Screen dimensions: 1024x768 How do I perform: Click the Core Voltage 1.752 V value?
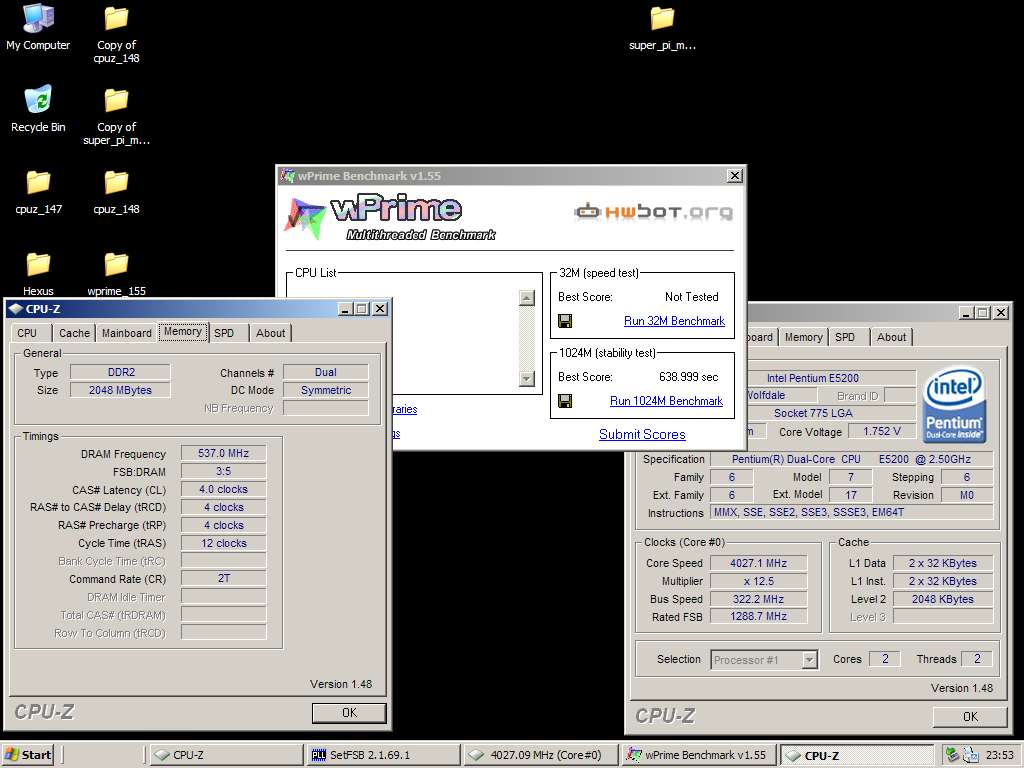(882, 431)
